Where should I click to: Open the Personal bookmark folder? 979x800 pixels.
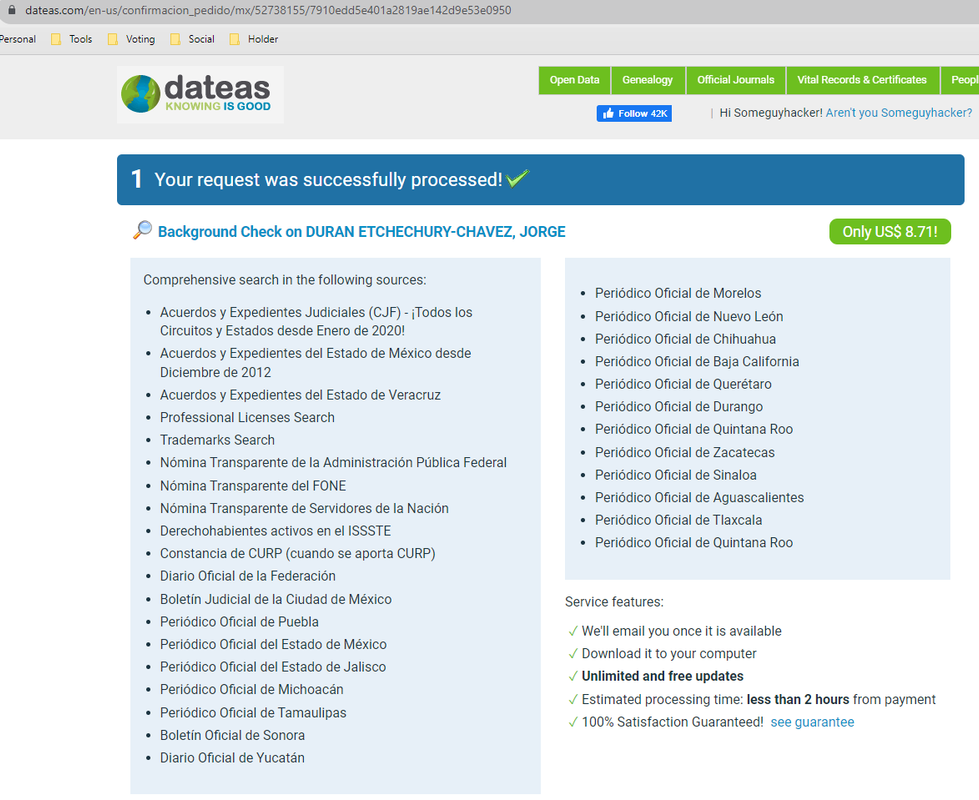pos(17,39)
